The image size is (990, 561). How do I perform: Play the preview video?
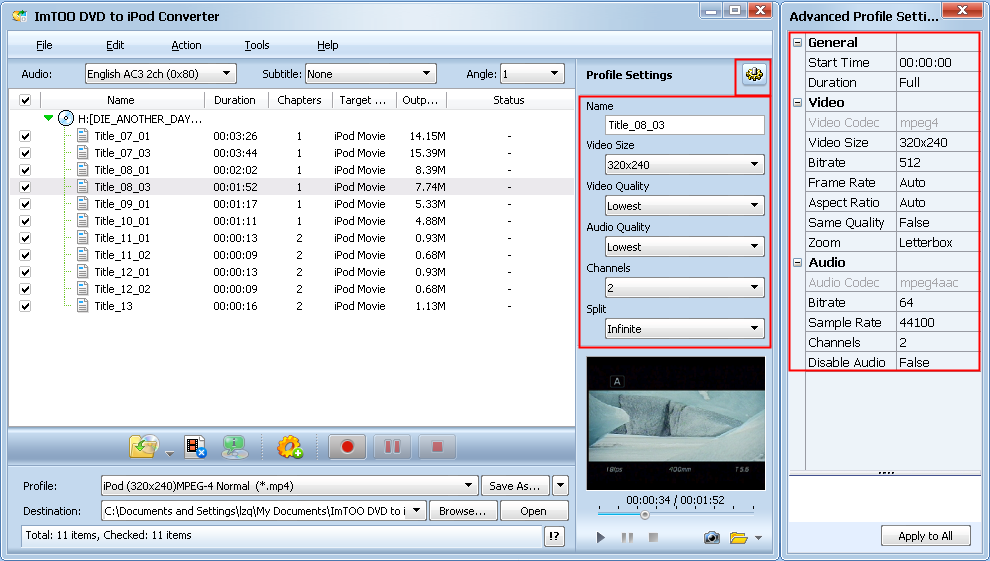click(x=600, y=538)
